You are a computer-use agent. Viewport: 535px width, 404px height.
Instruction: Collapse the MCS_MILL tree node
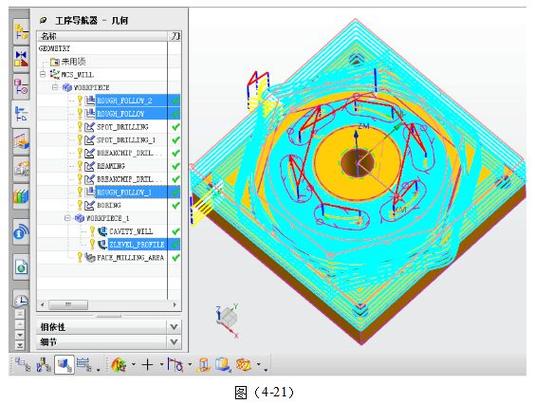tap(43, 74)
